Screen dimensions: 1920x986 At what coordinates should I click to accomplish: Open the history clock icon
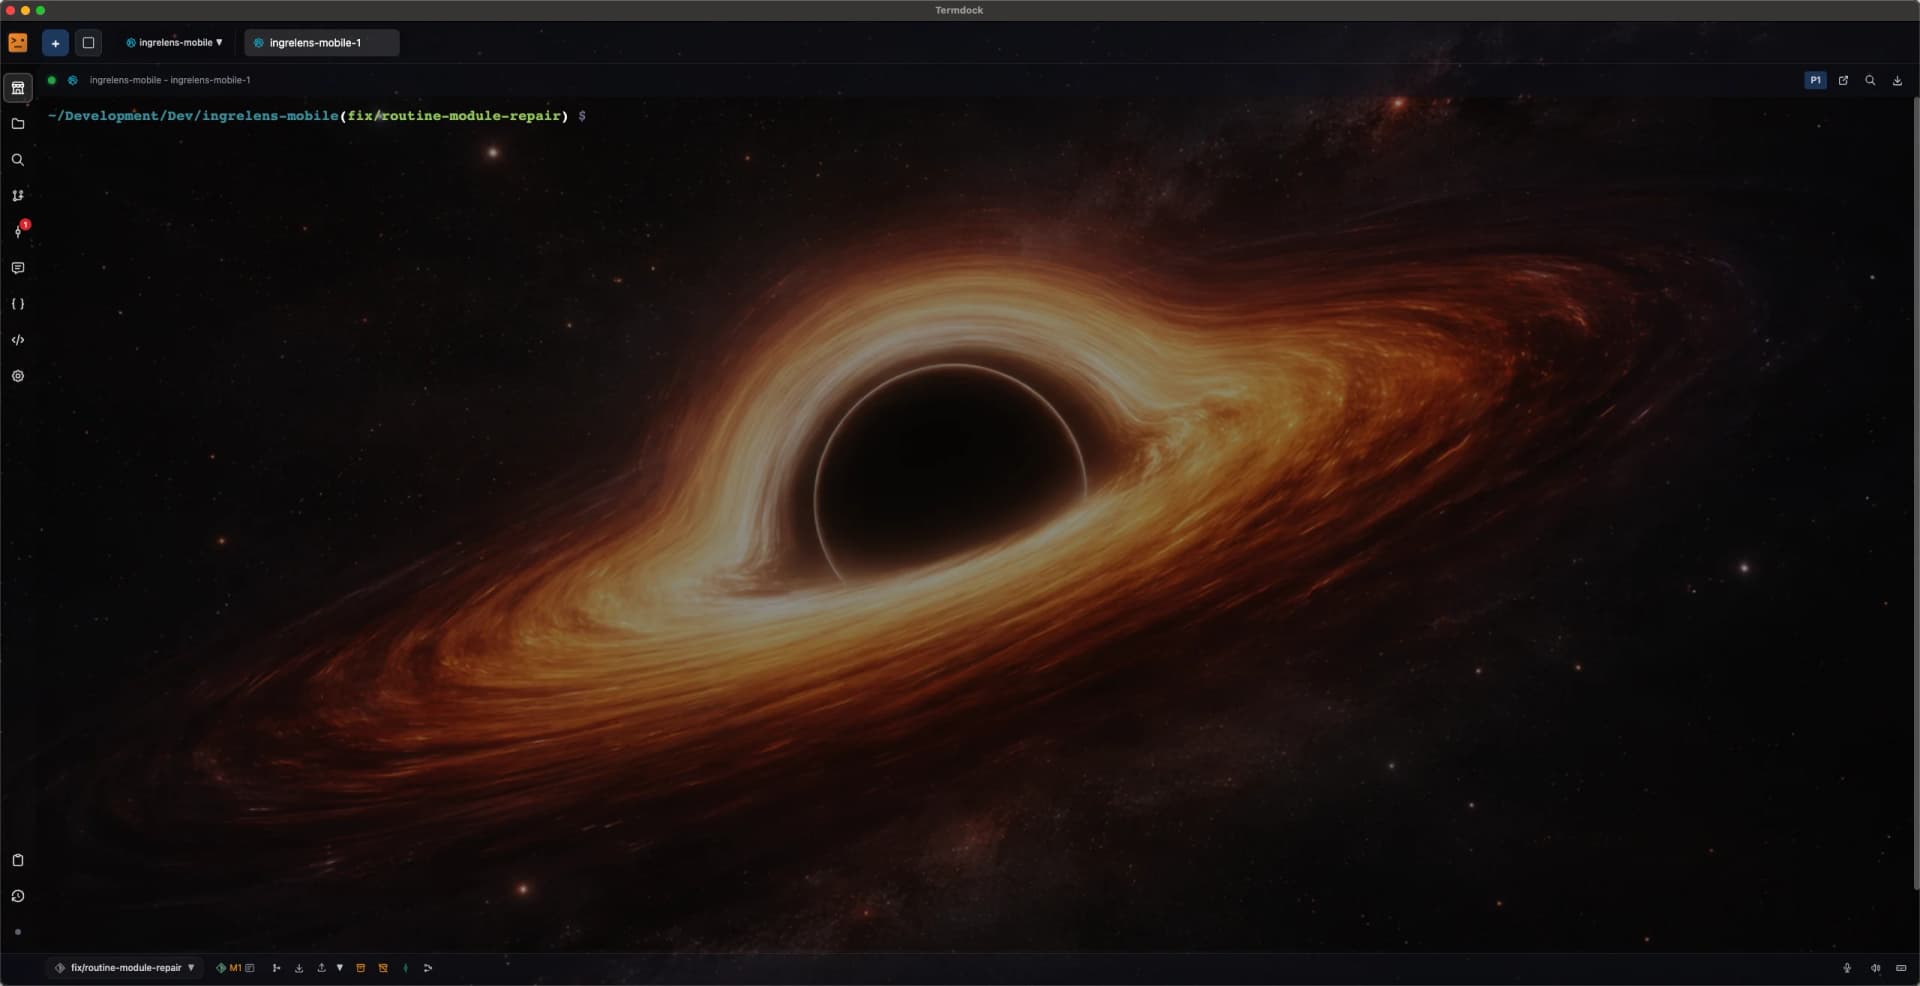click(17, 896)
